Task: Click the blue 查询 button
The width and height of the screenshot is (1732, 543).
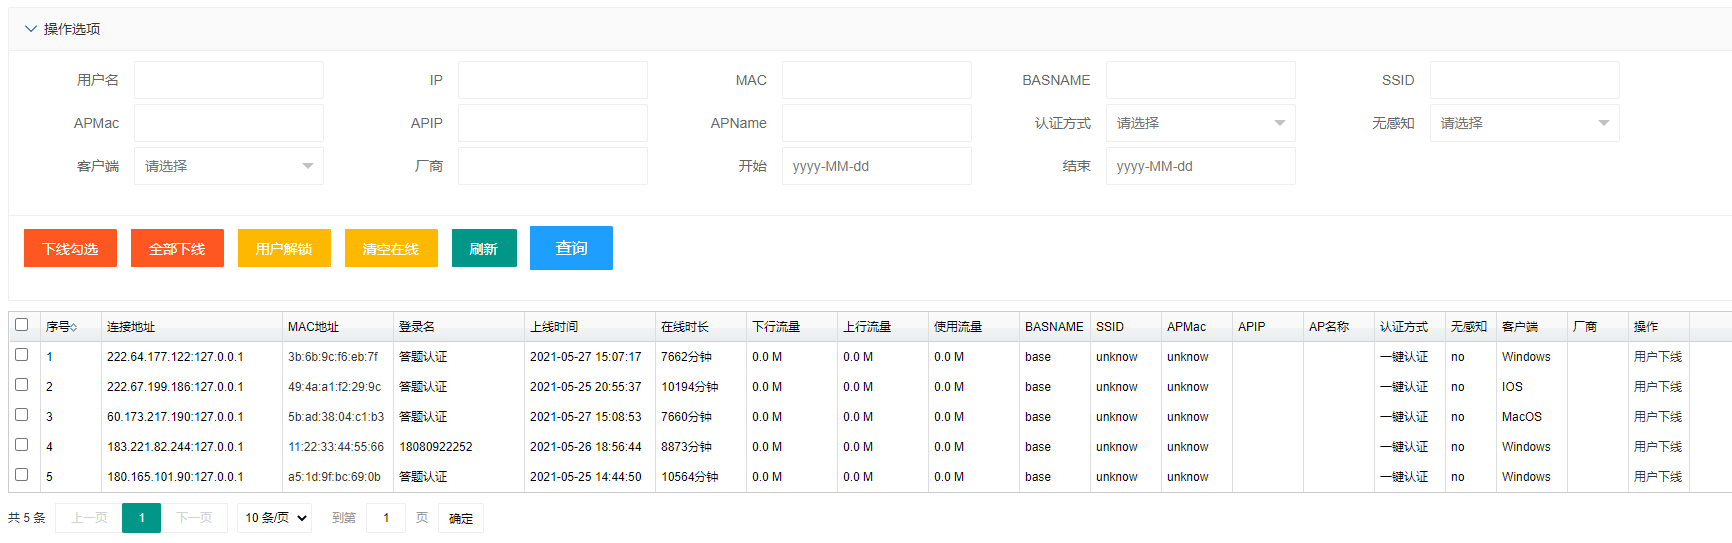Action: point(571,248)
